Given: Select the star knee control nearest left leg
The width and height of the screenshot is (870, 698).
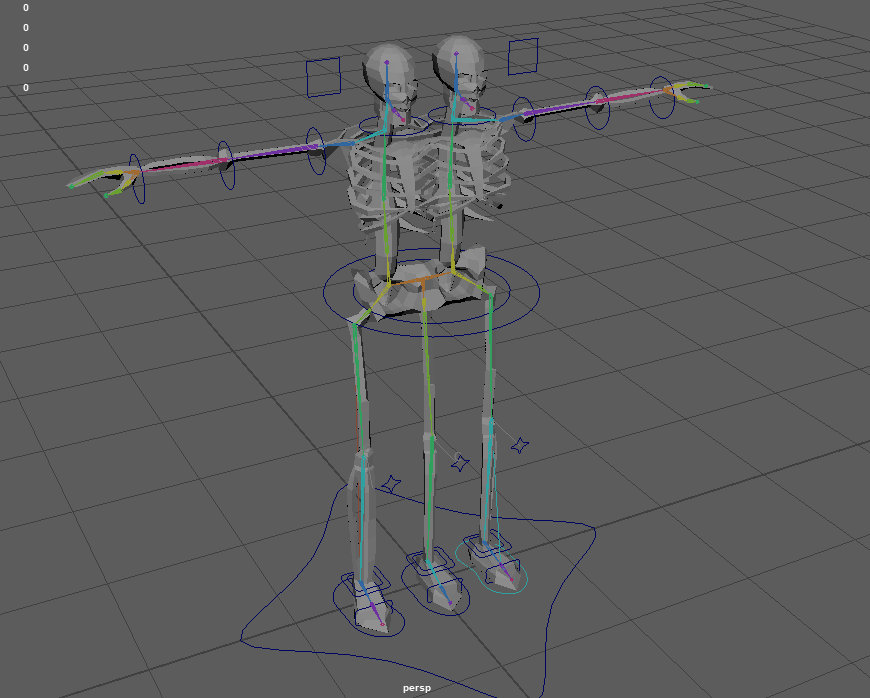Looking at the screenshot, I should 392,484.
